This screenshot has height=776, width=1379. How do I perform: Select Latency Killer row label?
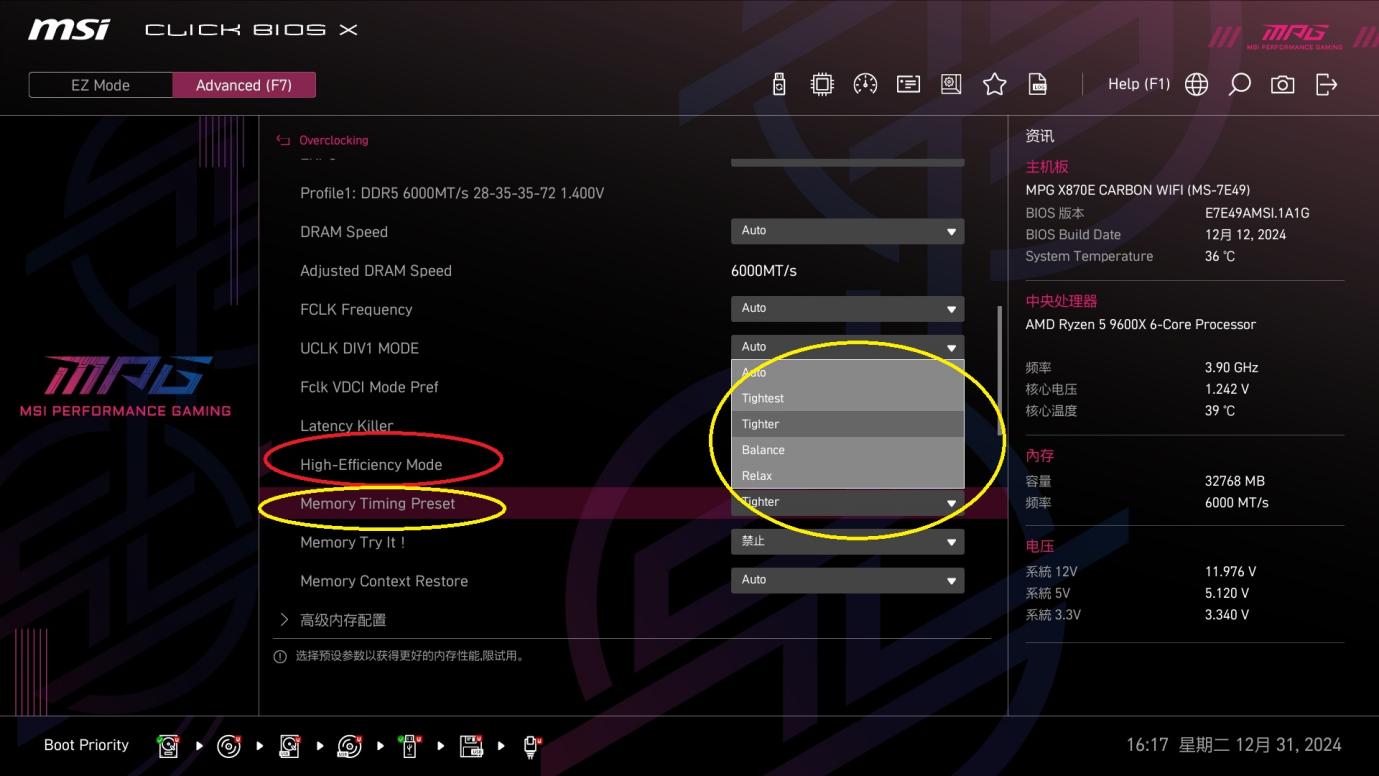coord(347,426)
